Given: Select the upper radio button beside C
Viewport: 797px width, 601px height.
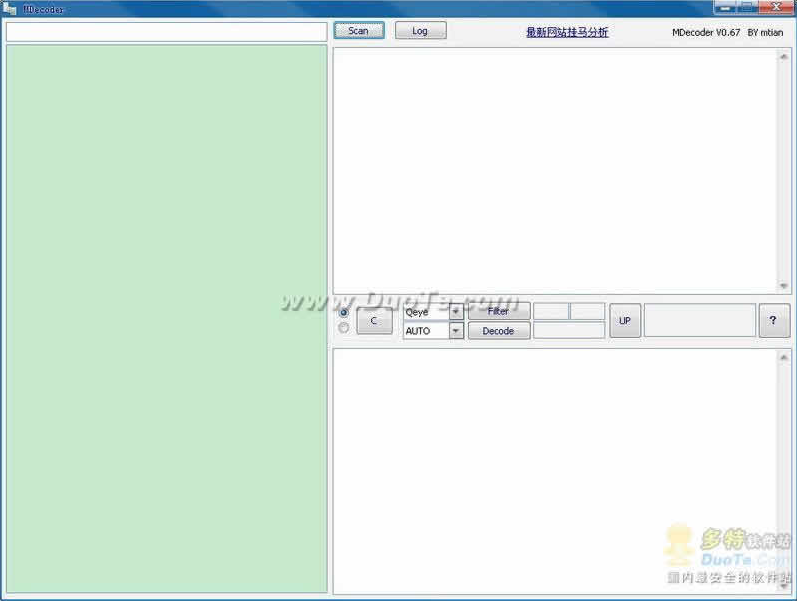Looking at the screenshot, I should [x=344, y=312].
